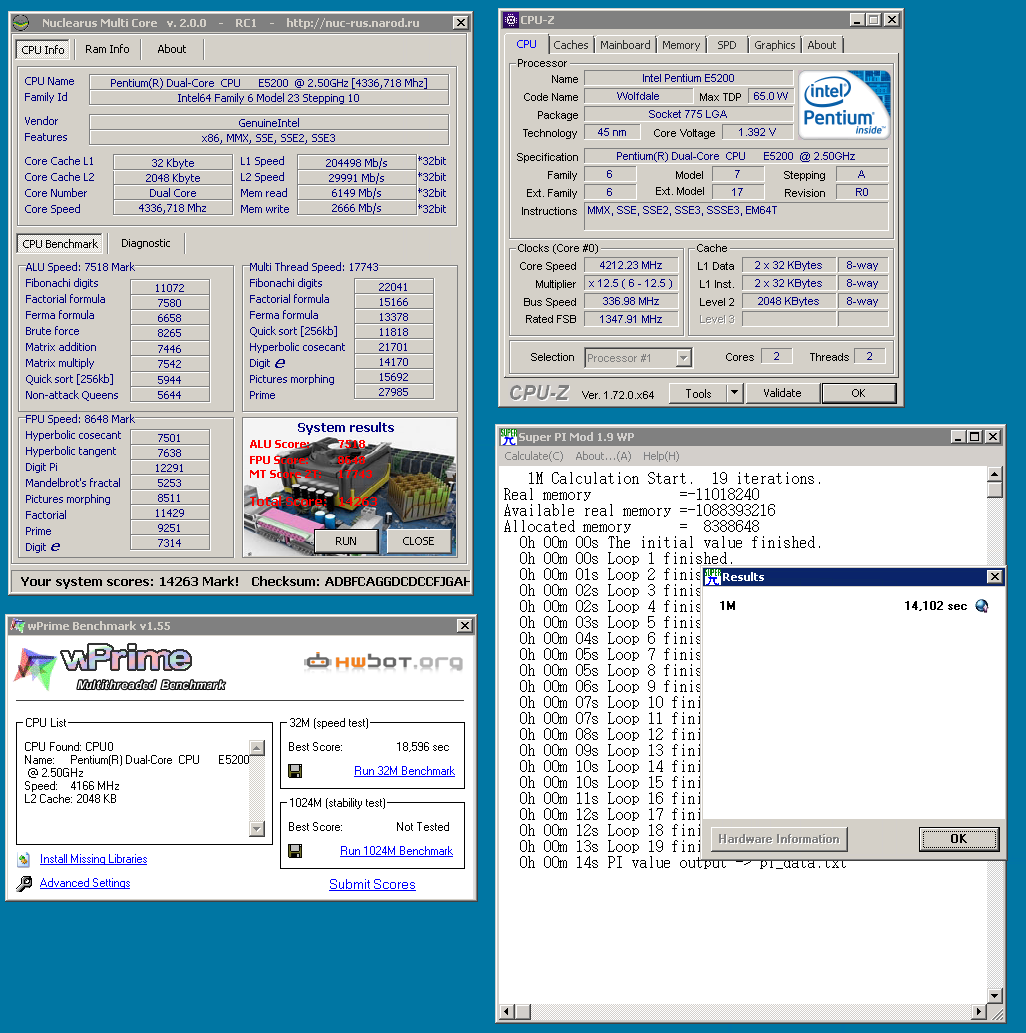This screenshot has height=1033, width=1026.
Task: Click the L1 Speed value 204498 Mb/s
Action: (356, 162)
